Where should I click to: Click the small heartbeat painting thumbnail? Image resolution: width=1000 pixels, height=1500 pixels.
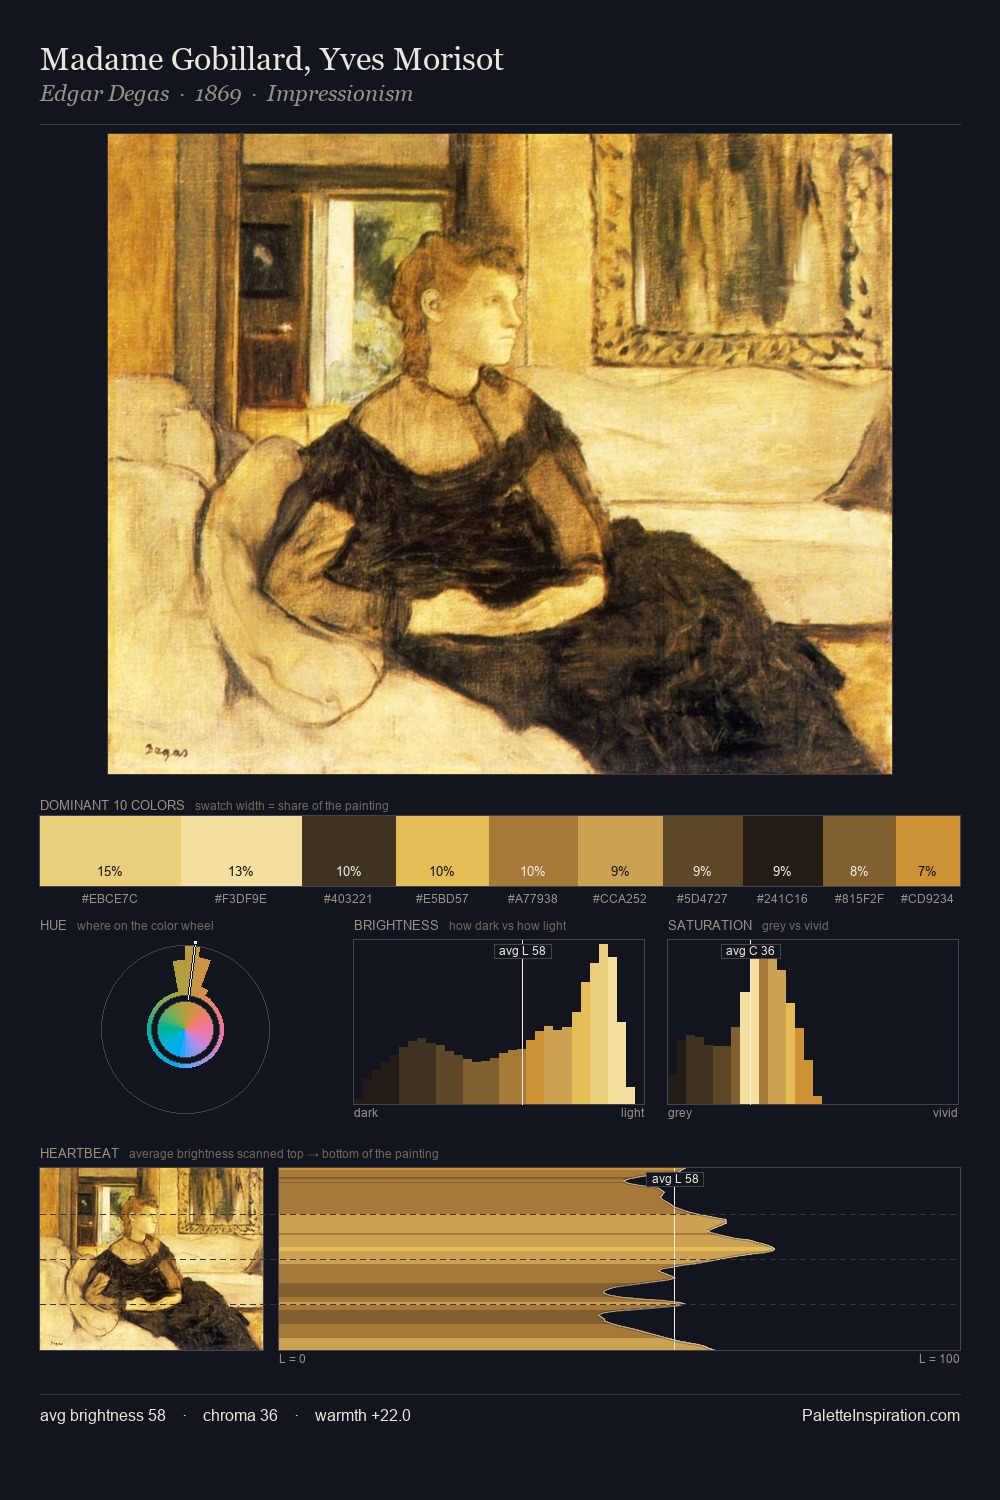[x=152, y=1259]
